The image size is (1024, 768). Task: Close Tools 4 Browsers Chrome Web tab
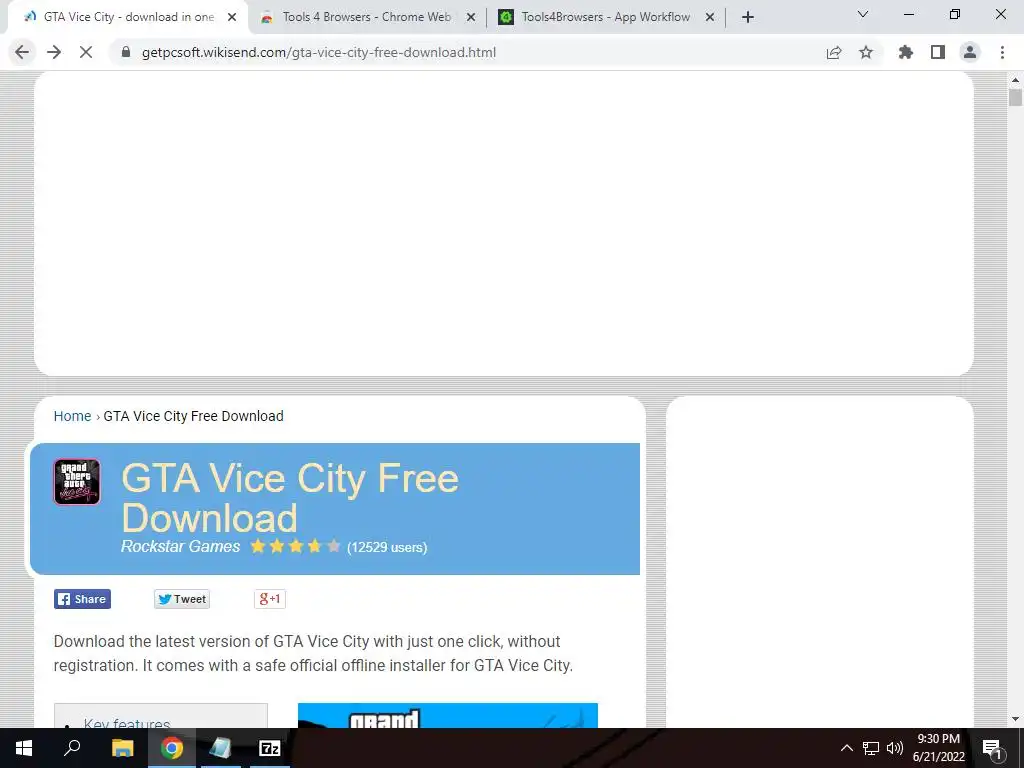point(470,18)
